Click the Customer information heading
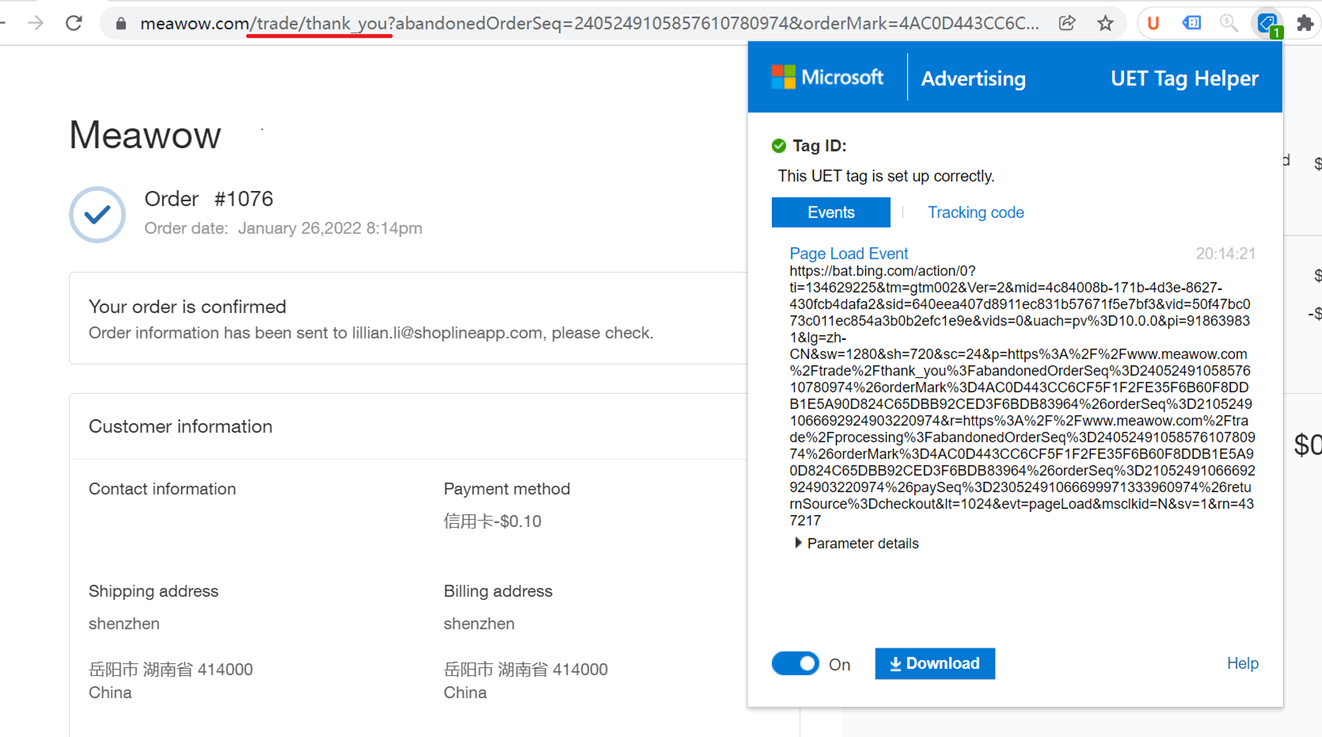Image resolution: width=1322 pixels, height=737 pixels. [x=181, y=426]
